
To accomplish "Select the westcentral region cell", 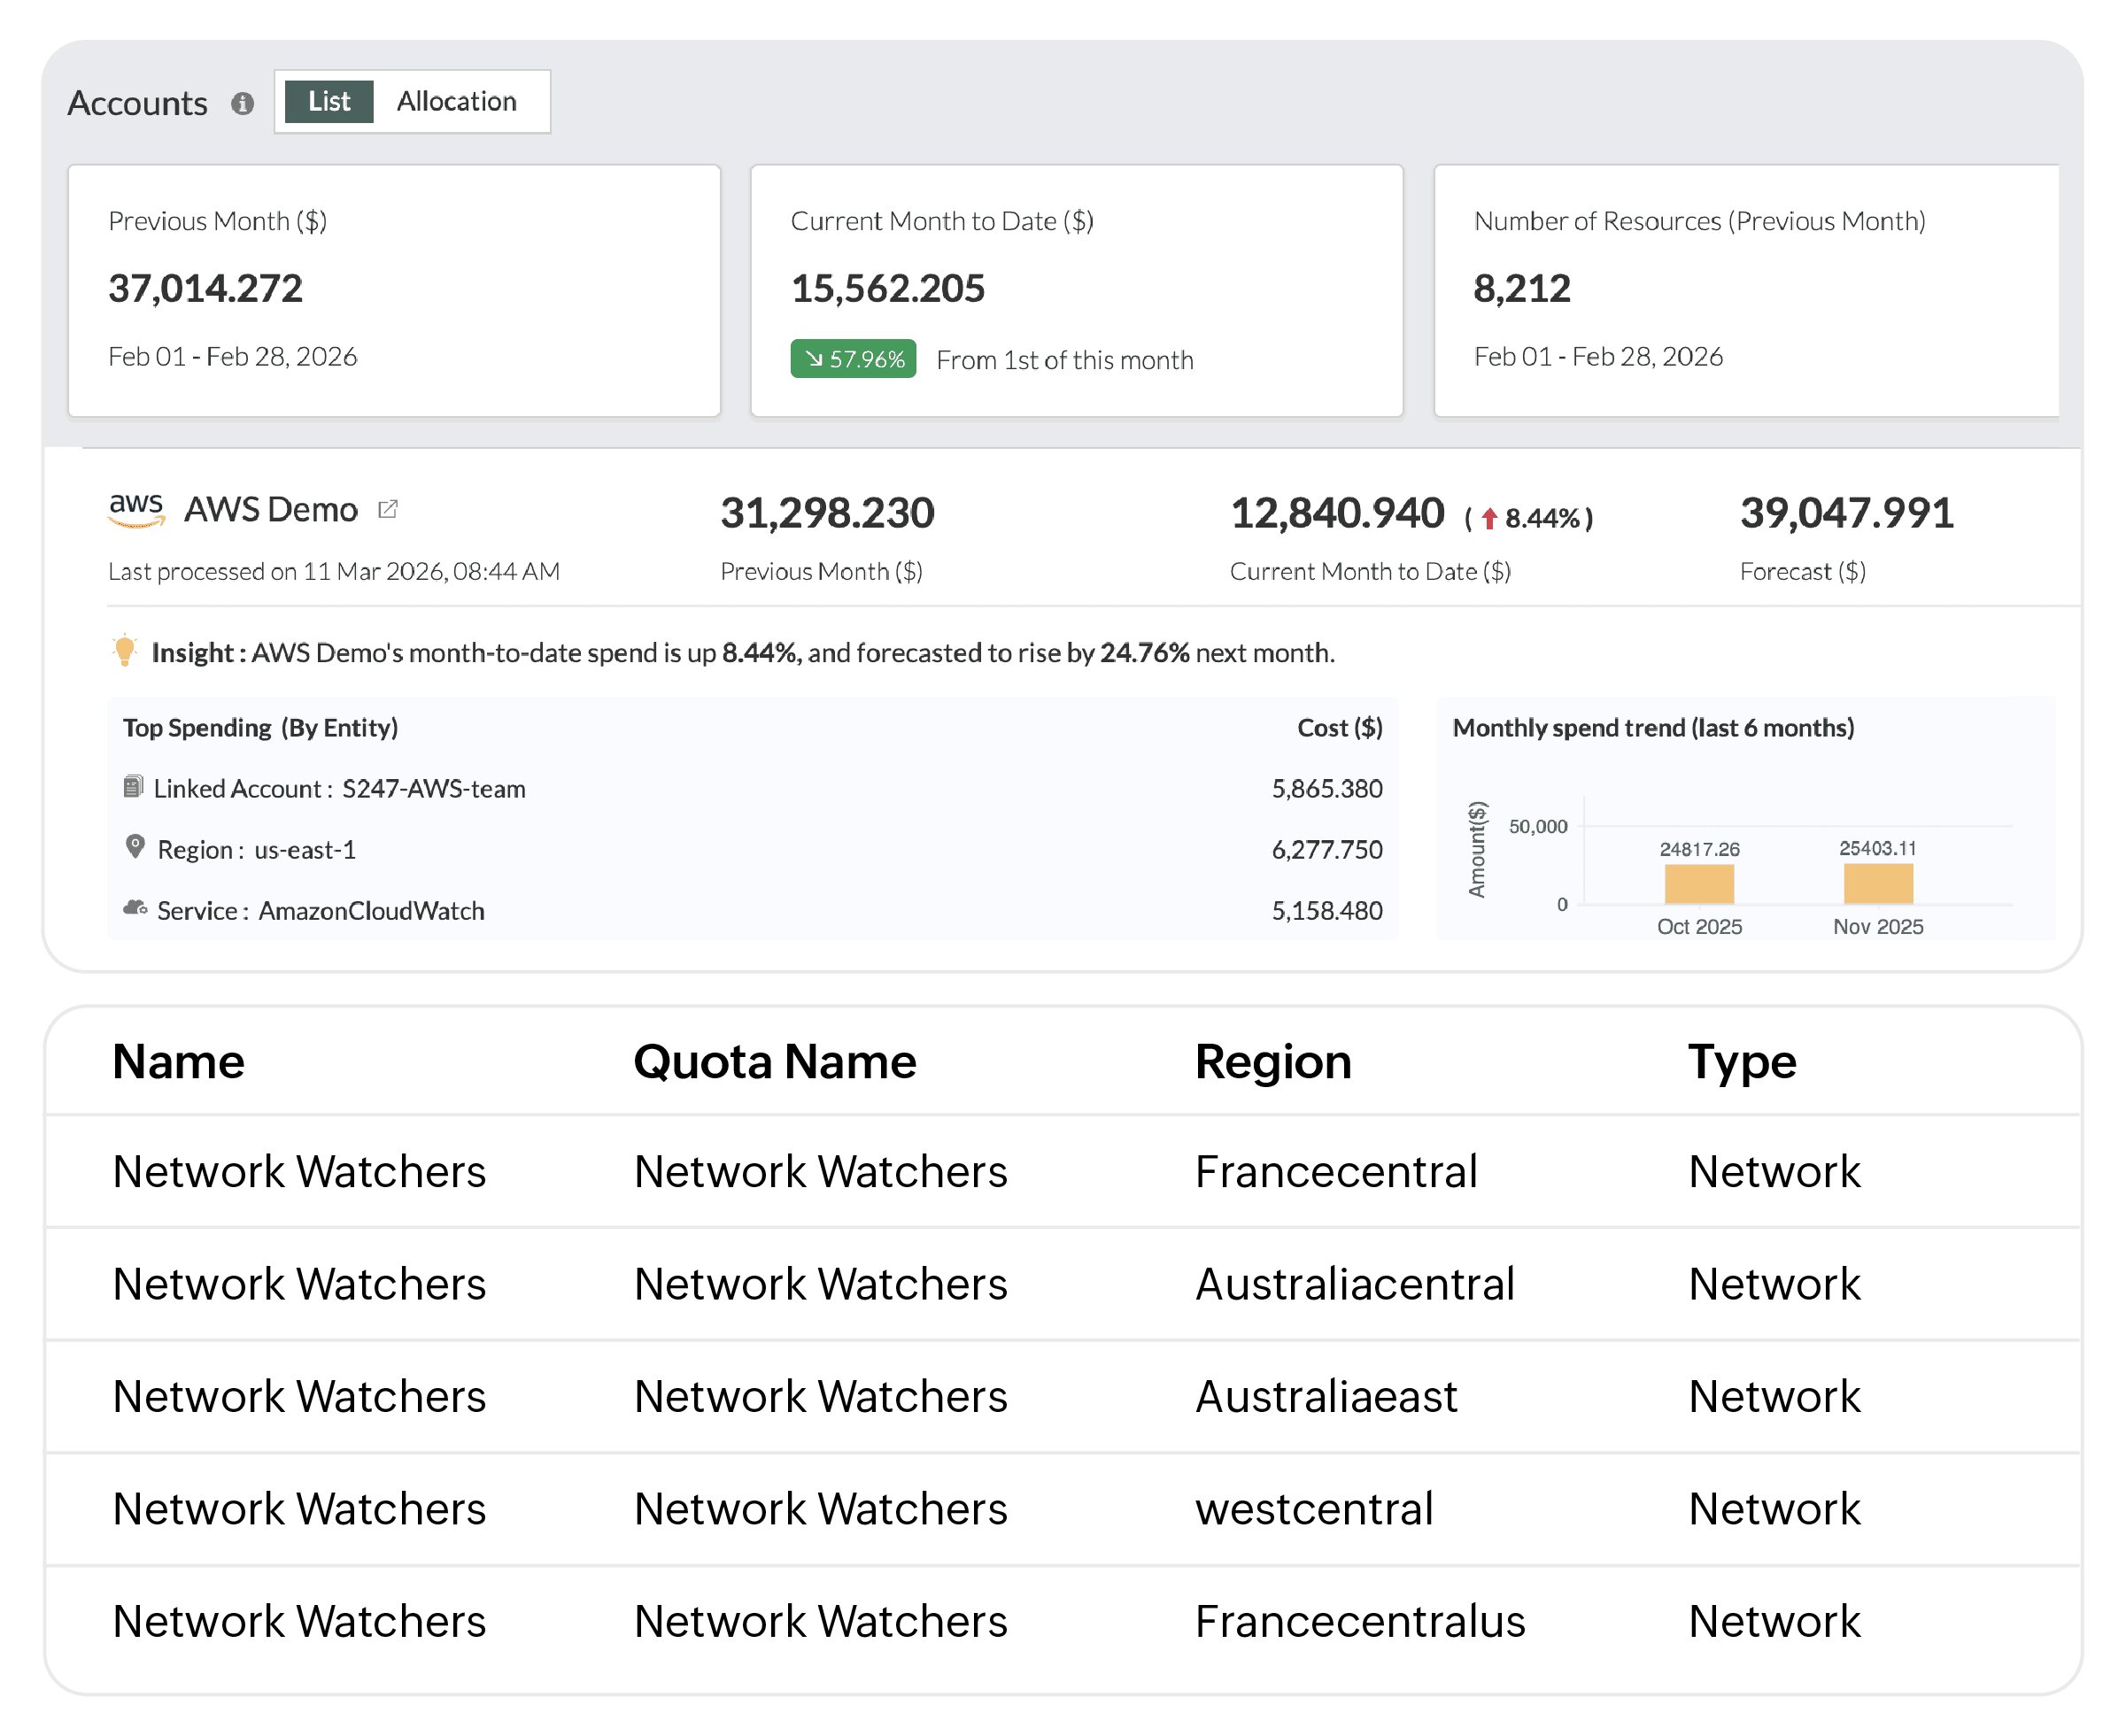I will pyautogui.click(x=1314, y=1509).
